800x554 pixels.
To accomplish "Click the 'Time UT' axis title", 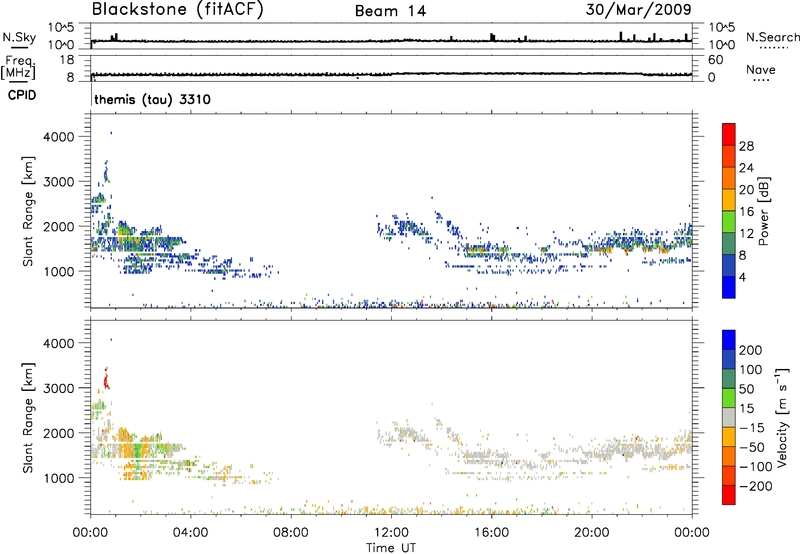I will coord(391,547).
